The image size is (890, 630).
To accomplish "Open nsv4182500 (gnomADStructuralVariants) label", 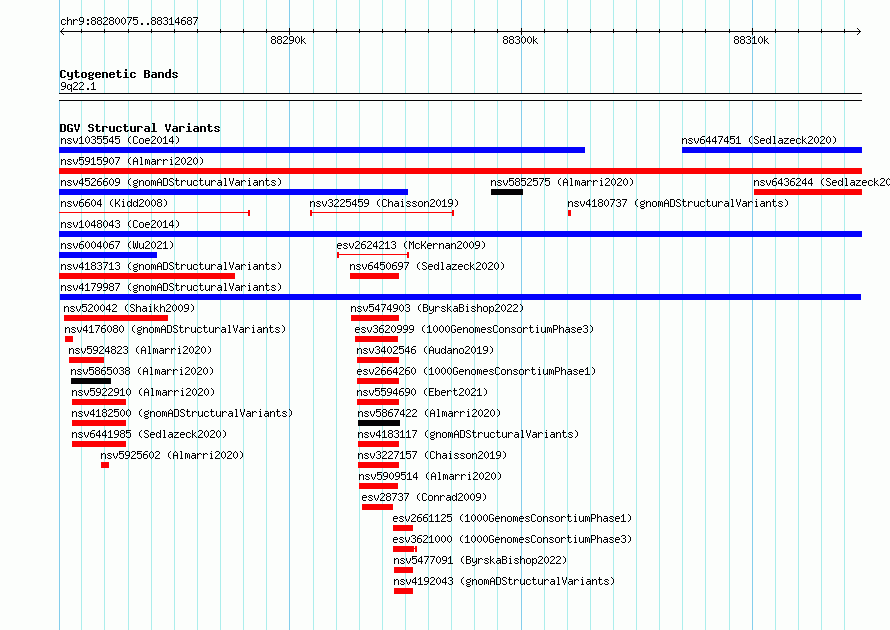I will click(x=182, y=413).
